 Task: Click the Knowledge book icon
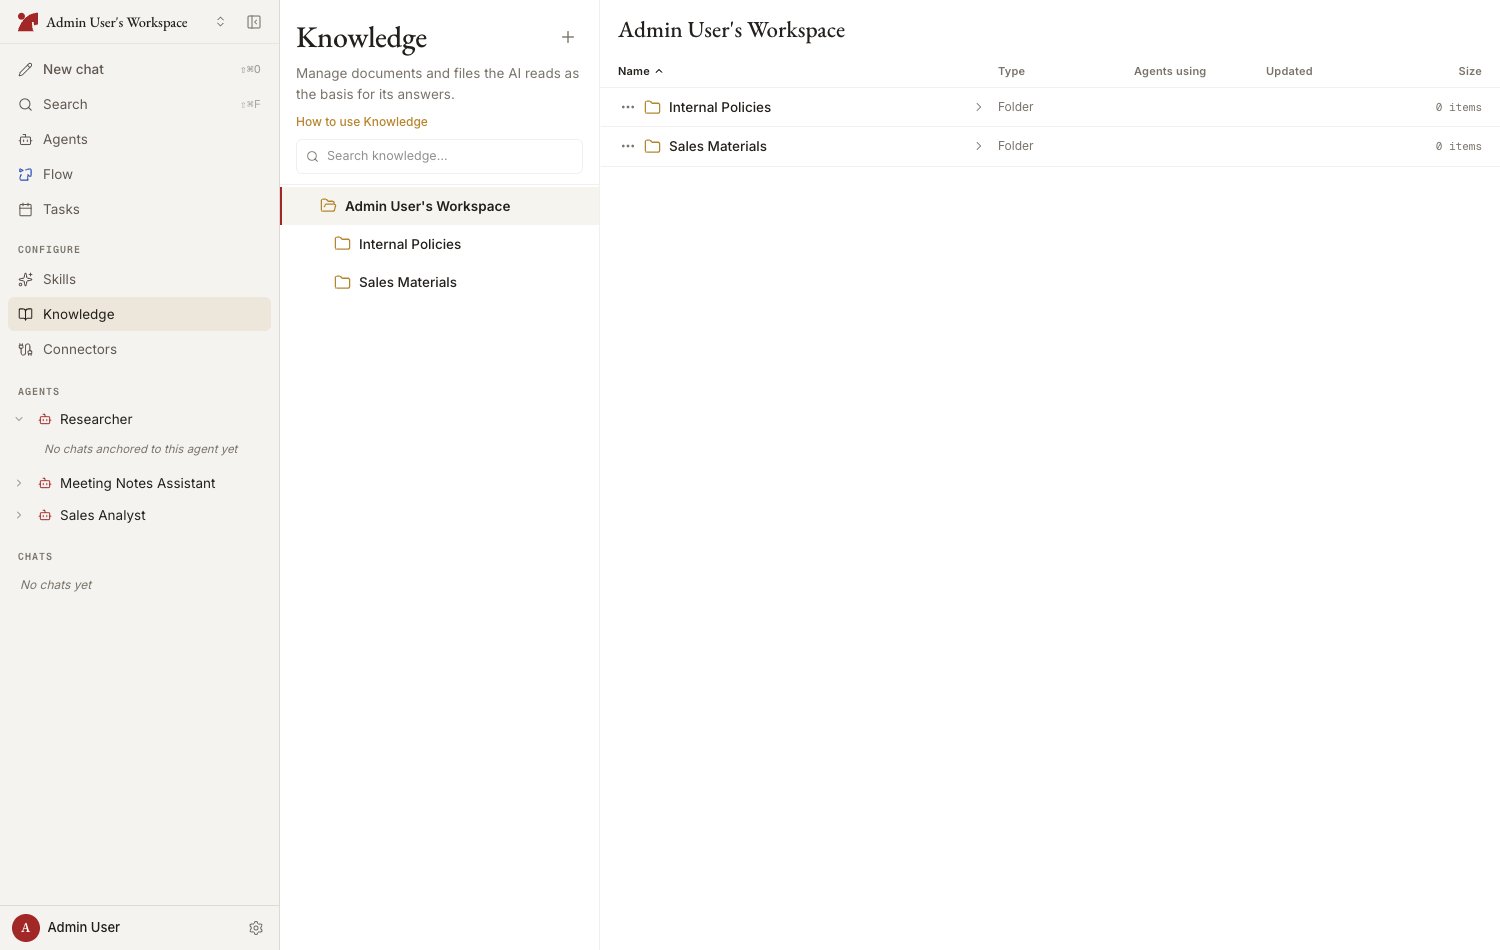[26, 314]
